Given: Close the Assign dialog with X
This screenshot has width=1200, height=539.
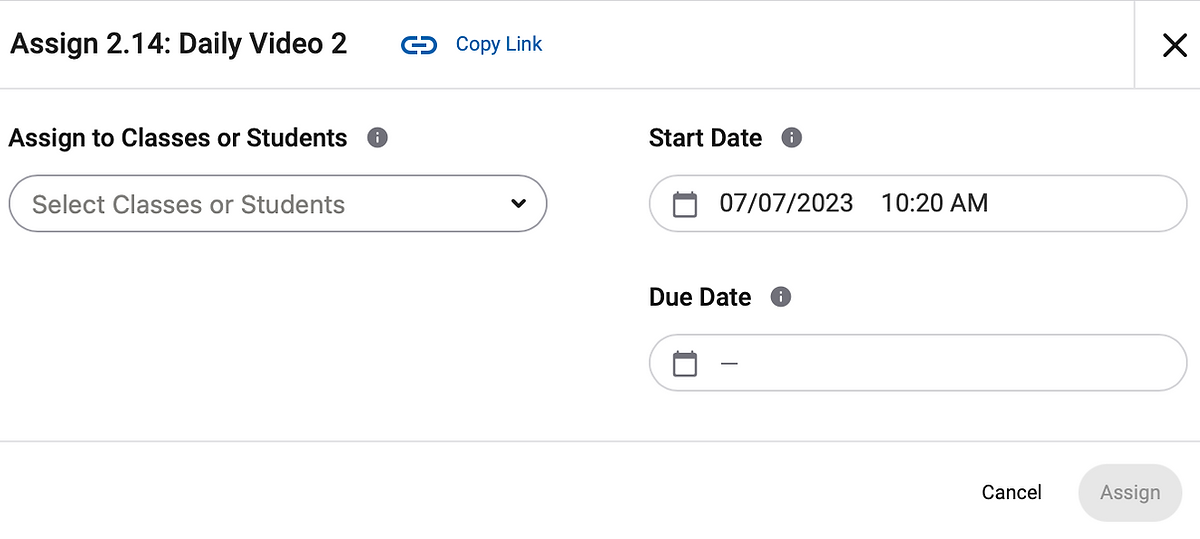Looking at the screenshot, I should click(1174, 45).
